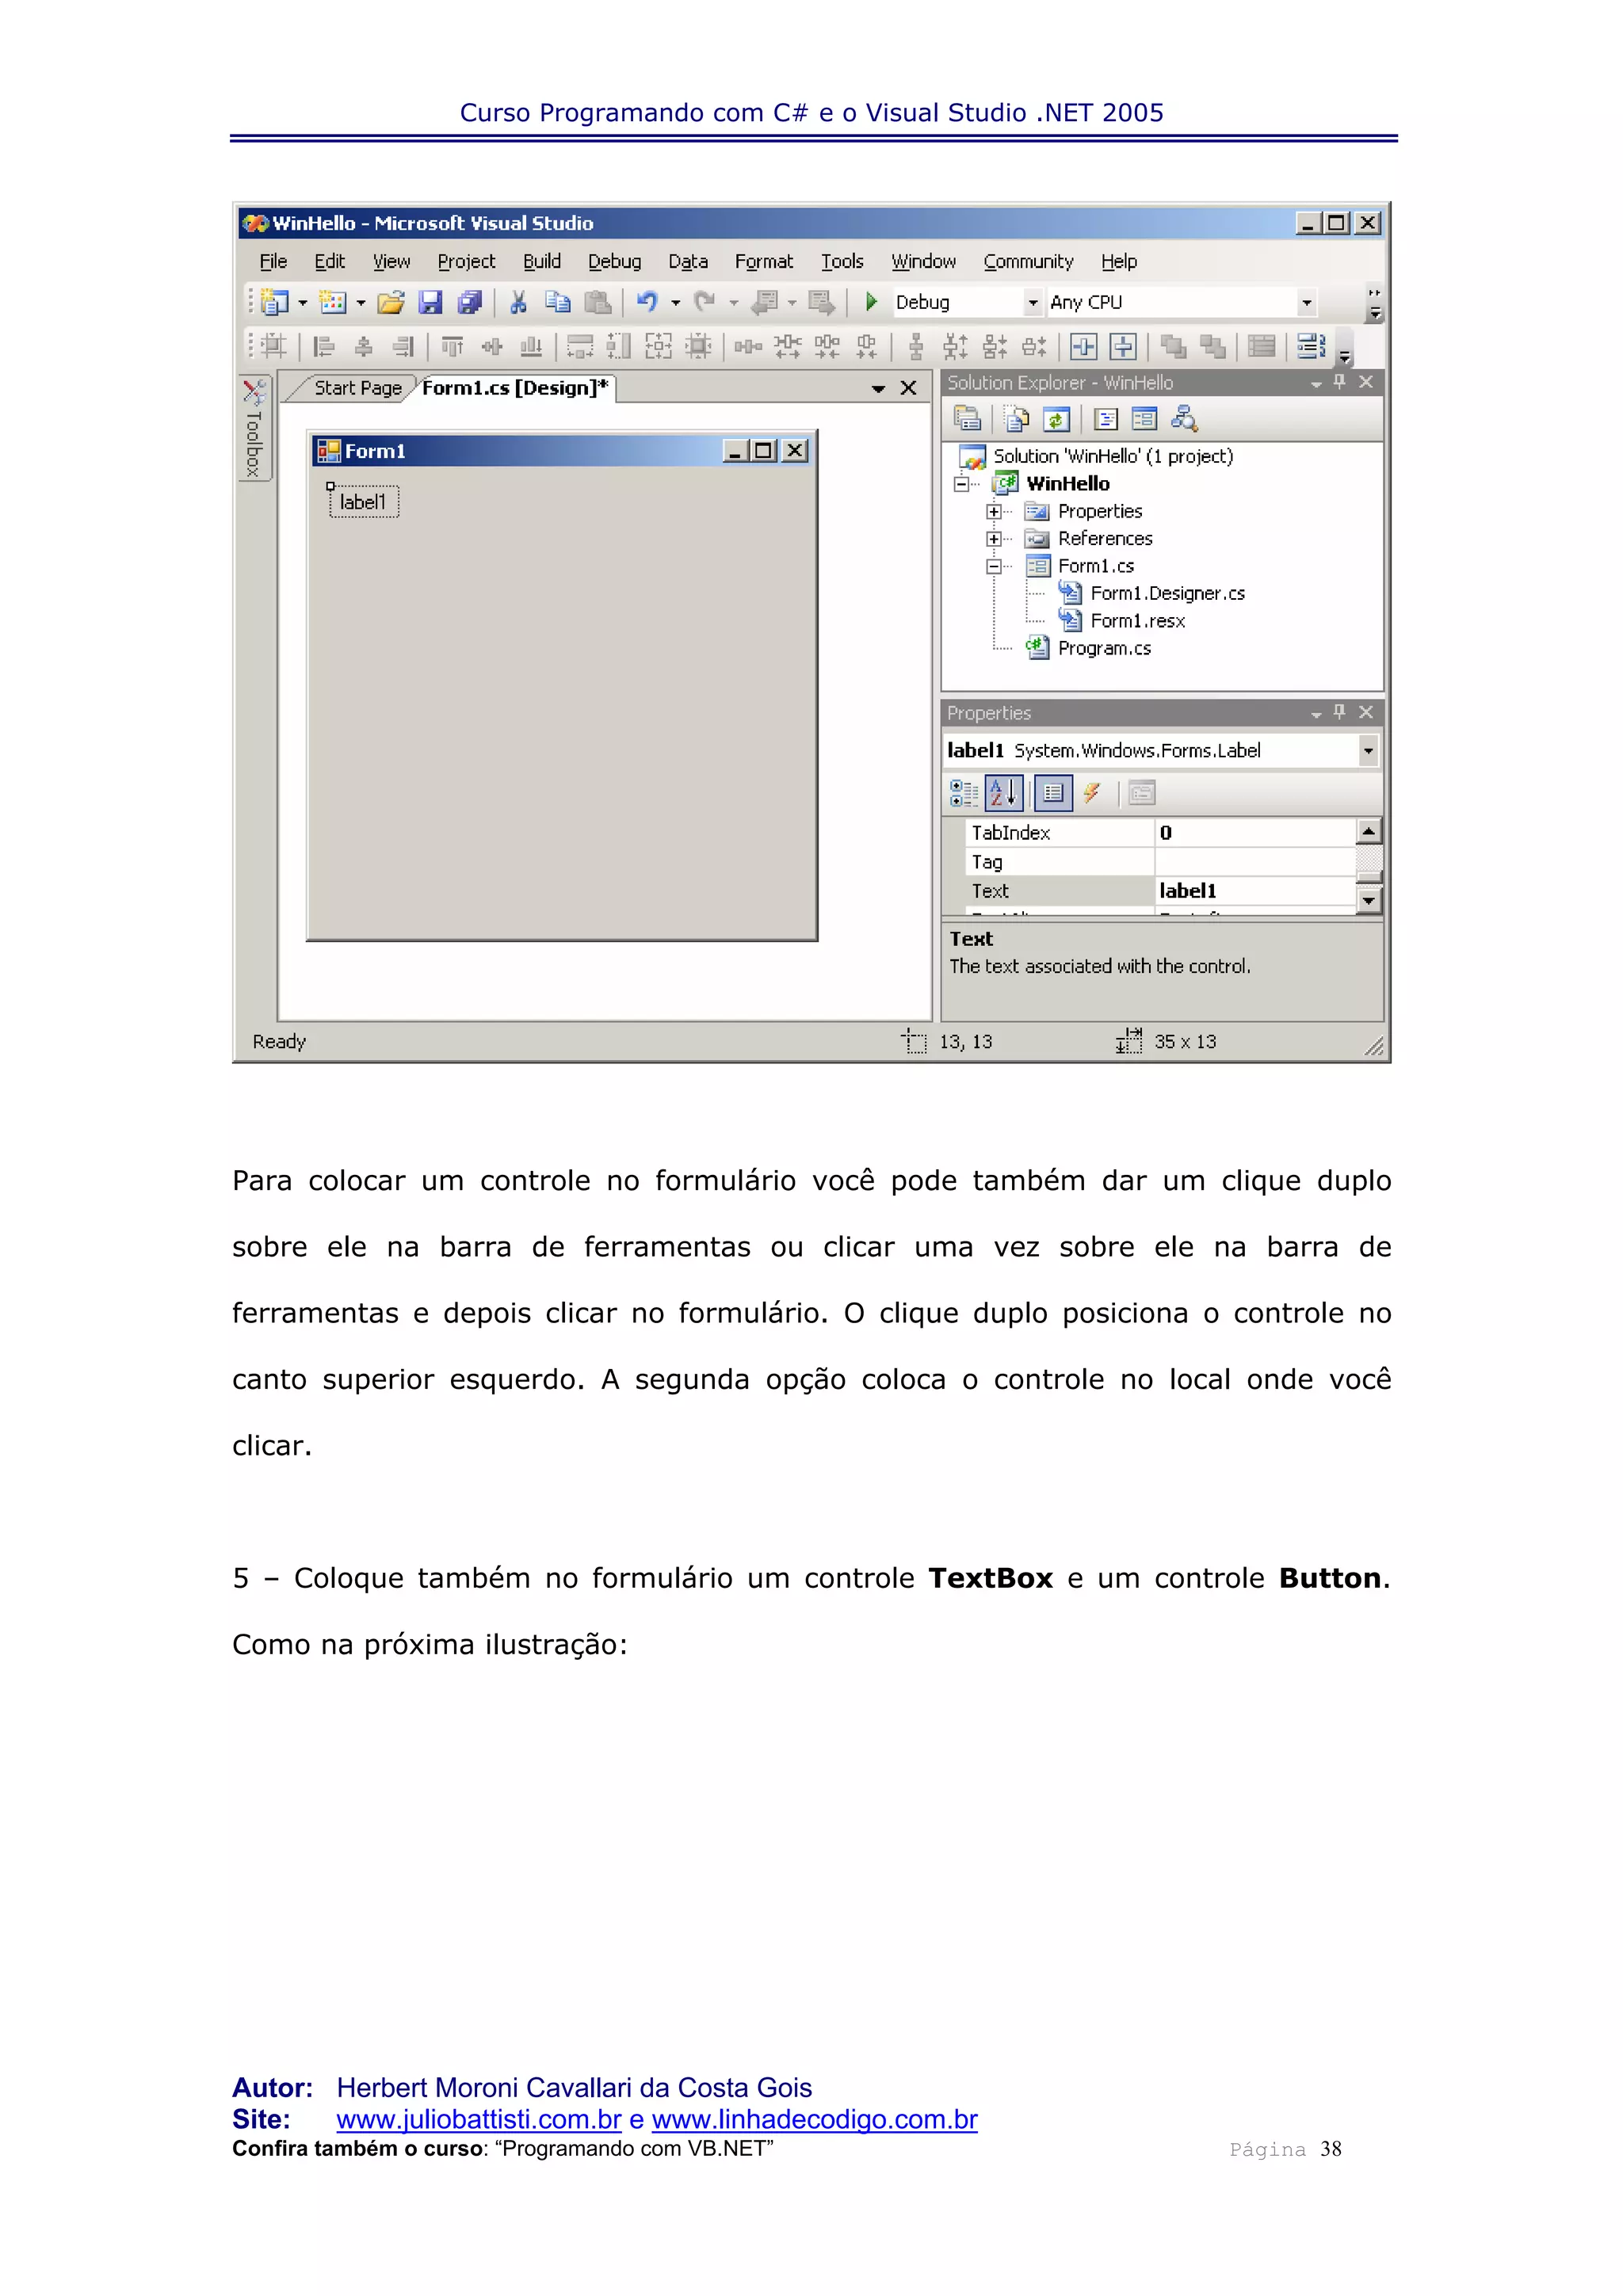The height and width of the screenshot is (2296, 1623).
Task: Cut selection with the scissors icon
Action: pos(518,302)
